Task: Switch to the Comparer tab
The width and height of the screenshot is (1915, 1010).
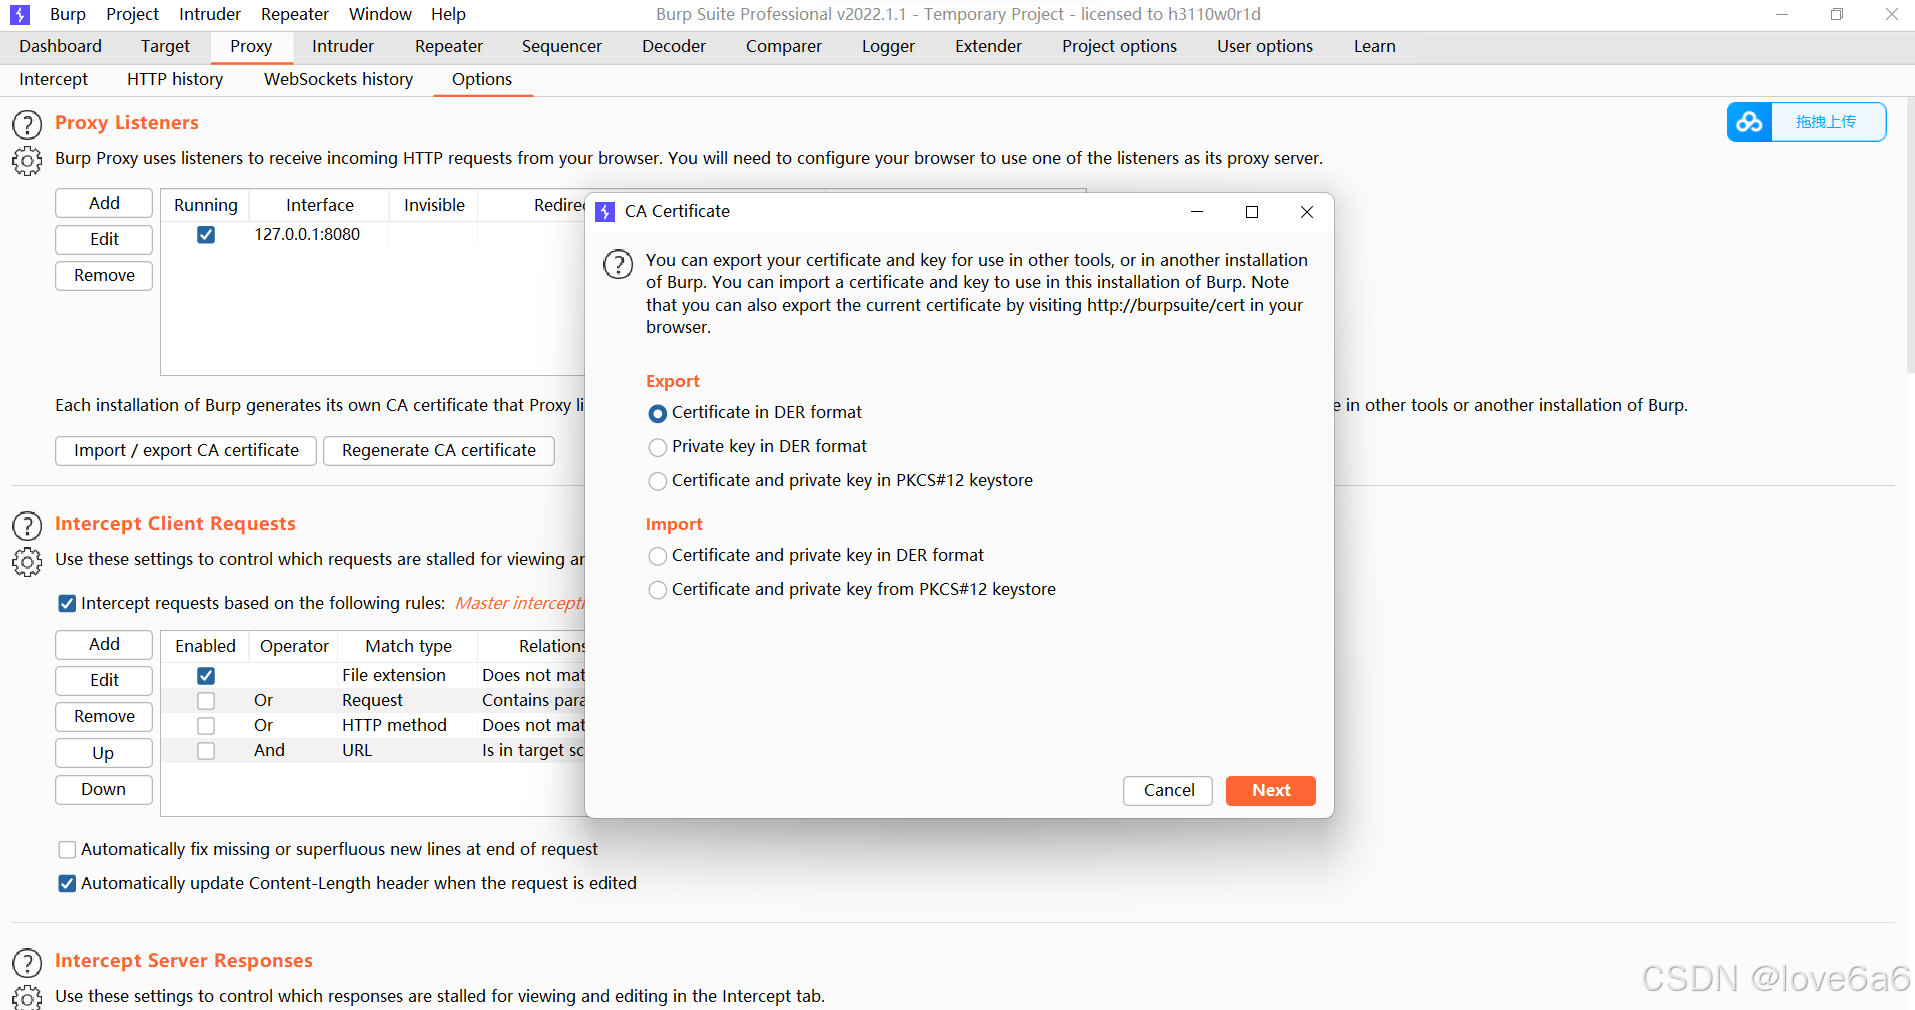Action: coord(784,46)
